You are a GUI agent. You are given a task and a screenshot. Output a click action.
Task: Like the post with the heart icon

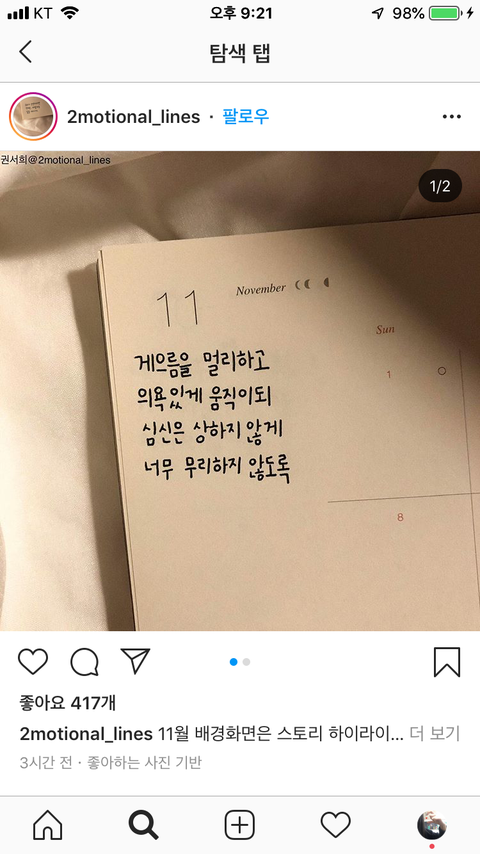click(33, 662)
